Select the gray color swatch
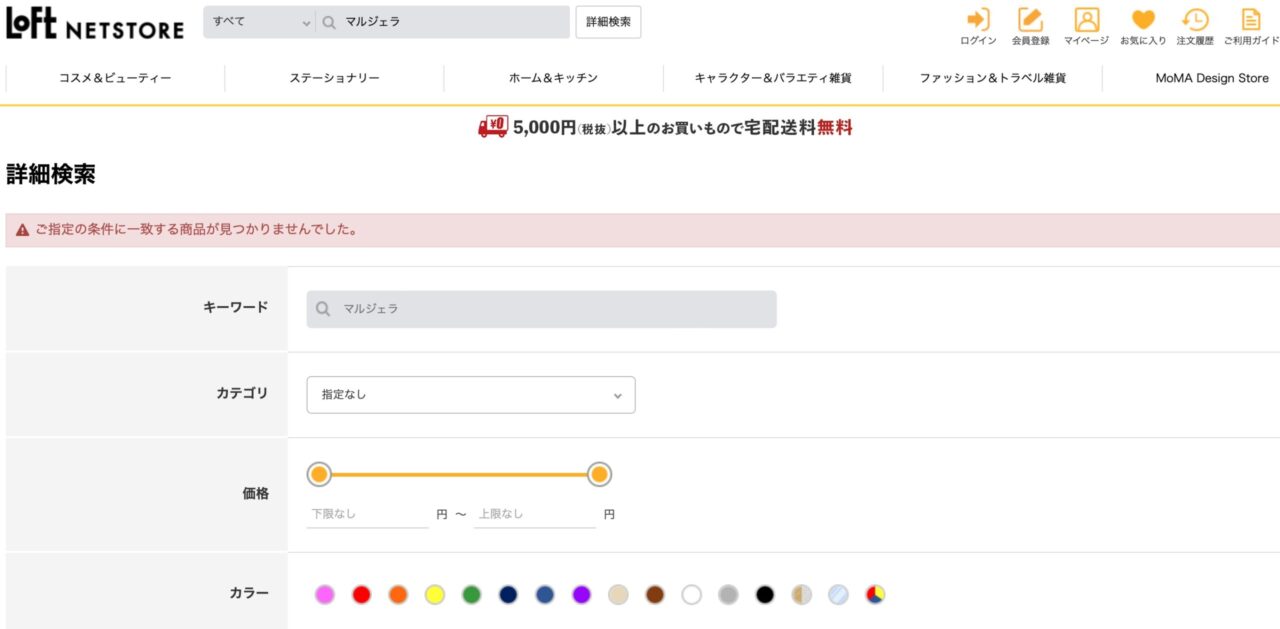The width and height of the screenshot is (1280, 629). tap(728, 595)
